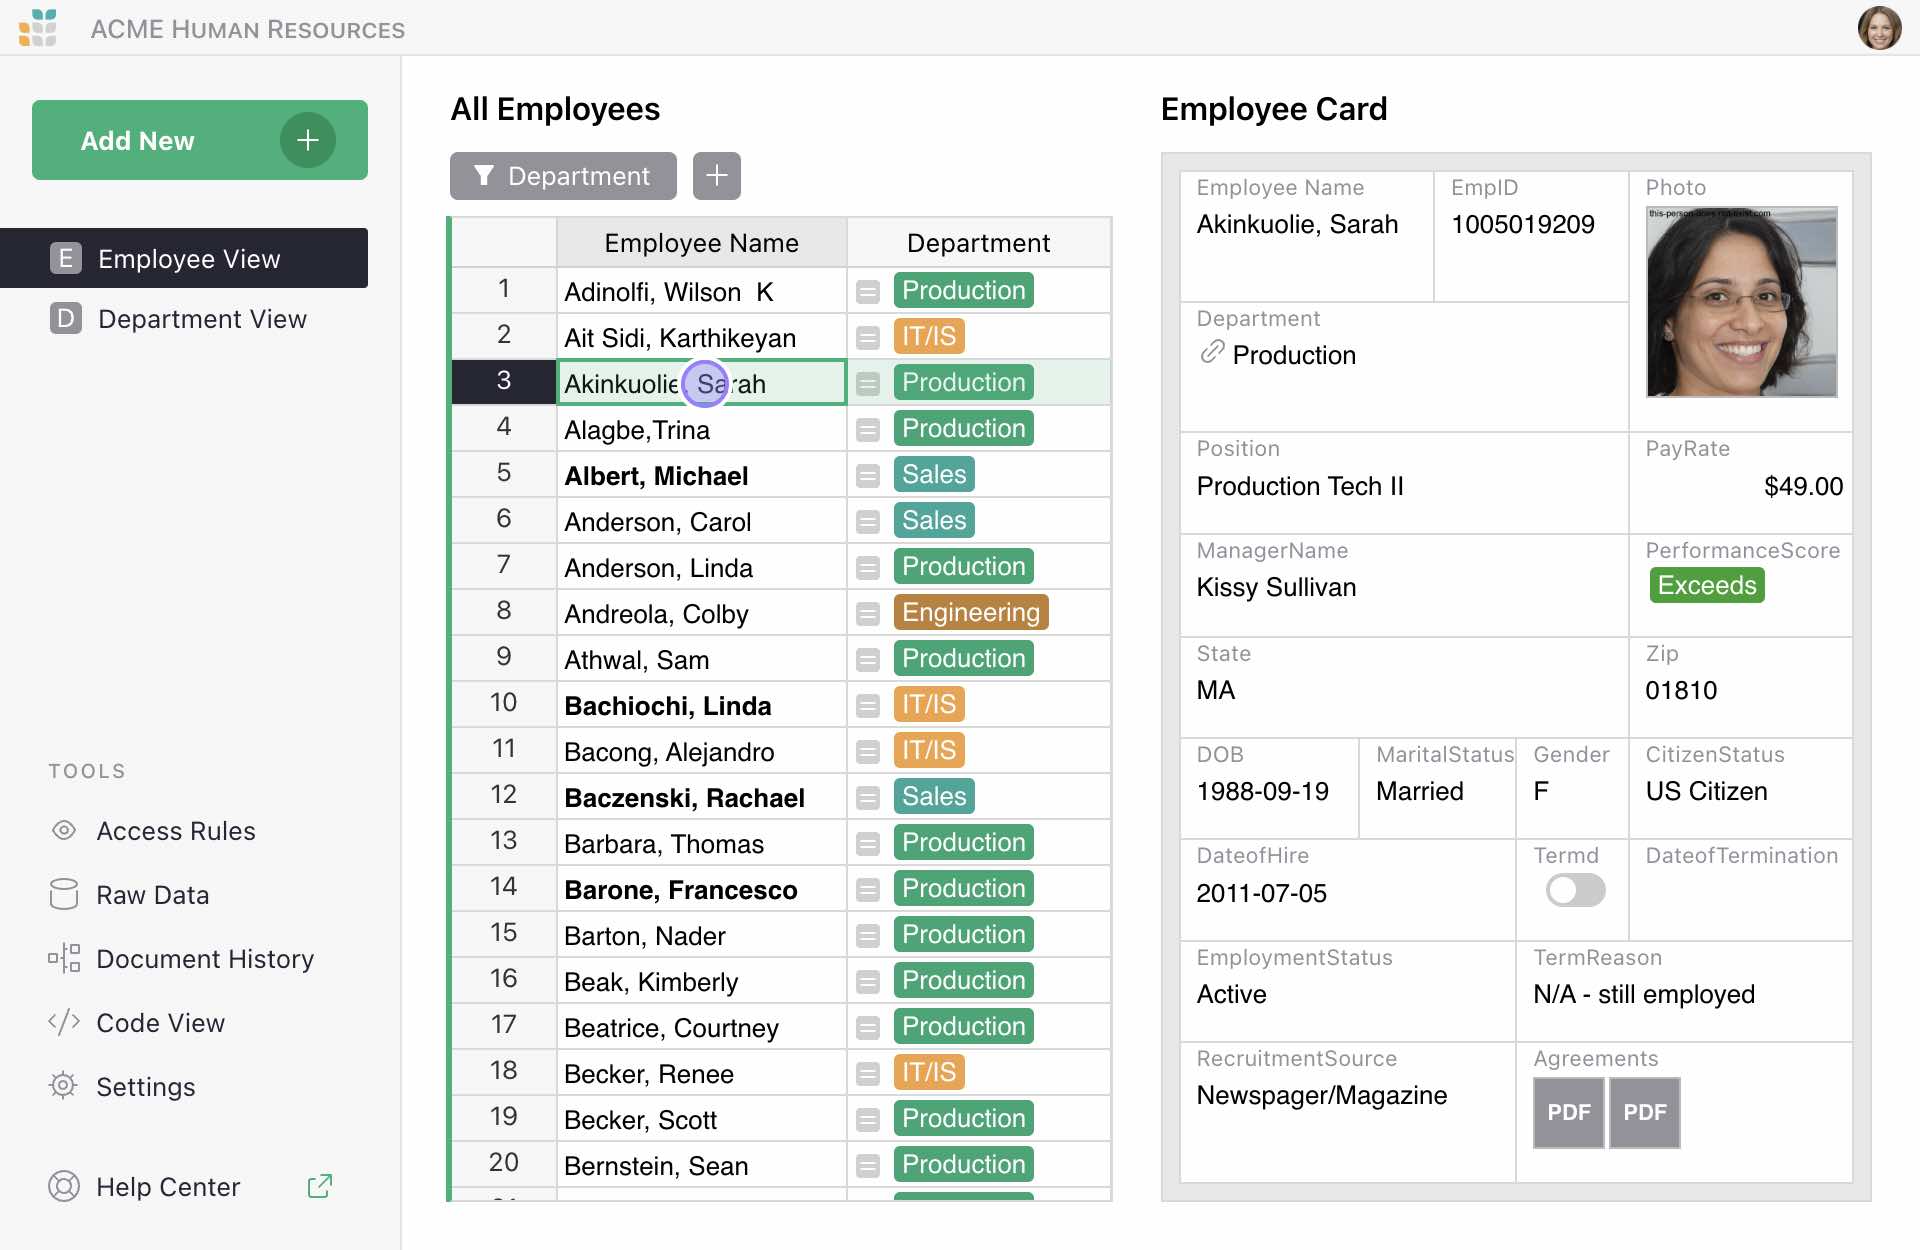This screenshot has height=1250, width=1920.
Task: Click the Raw Data tool icon
Action: [x=64, y=894]
